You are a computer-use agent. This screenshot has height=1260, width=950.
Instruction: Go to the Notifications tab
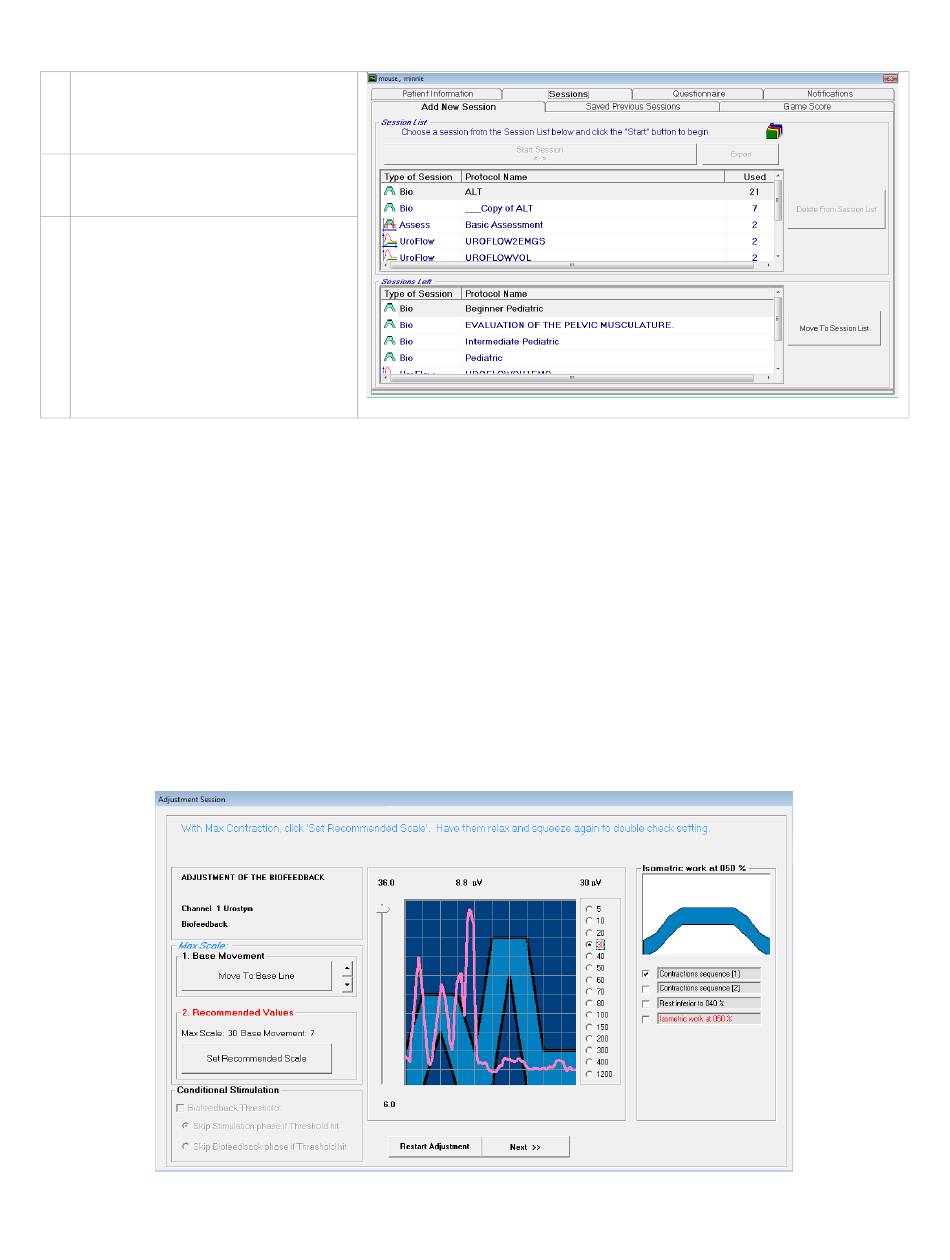[x=830, y=94]
